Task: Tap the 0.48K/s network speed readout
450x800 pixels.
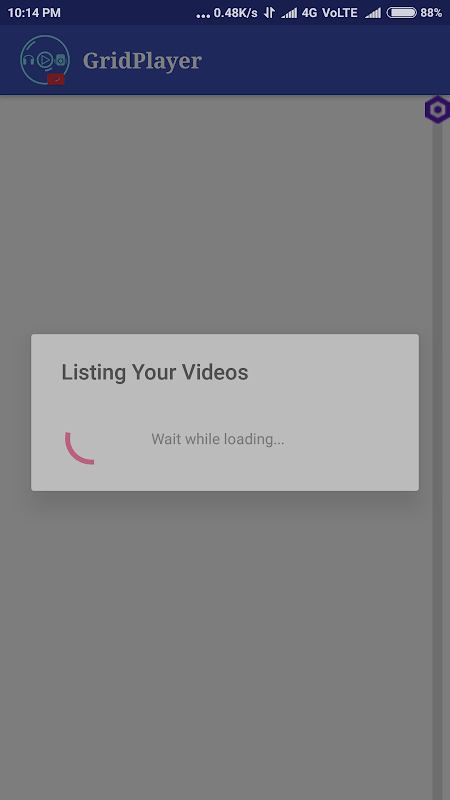Action: click(236, 13)
